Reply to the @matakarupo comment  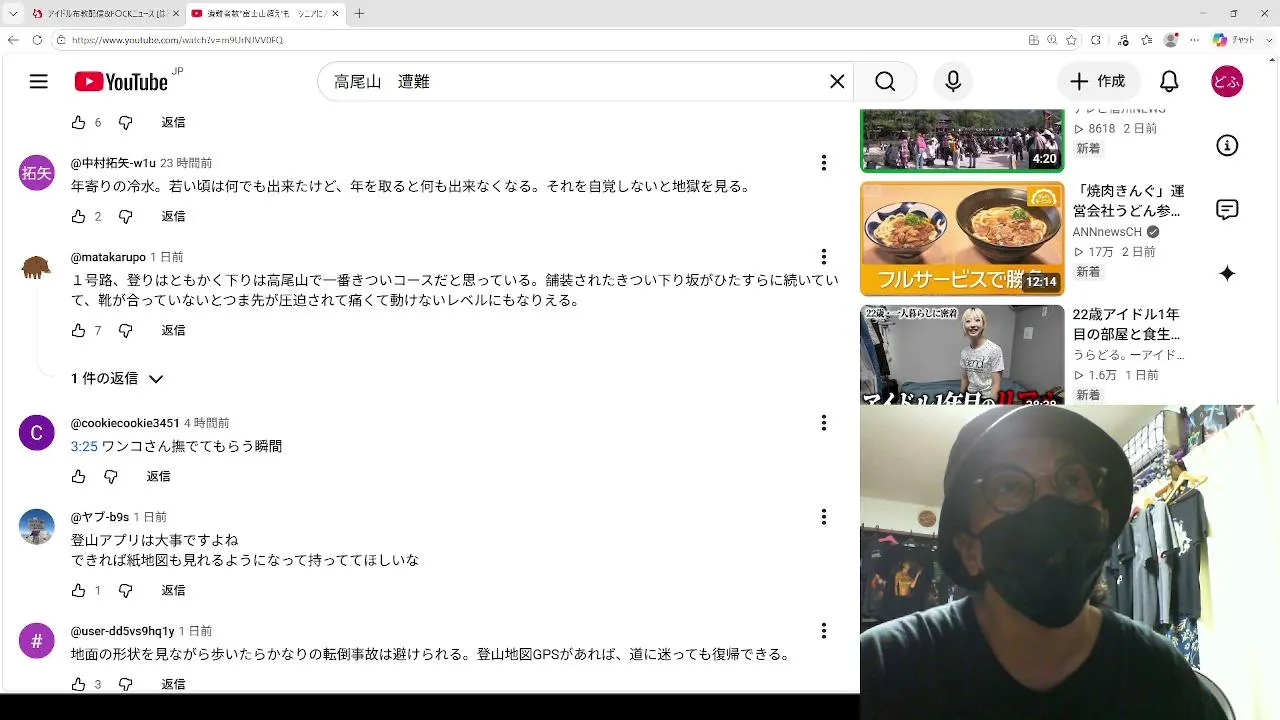click(x=173, y=330)
